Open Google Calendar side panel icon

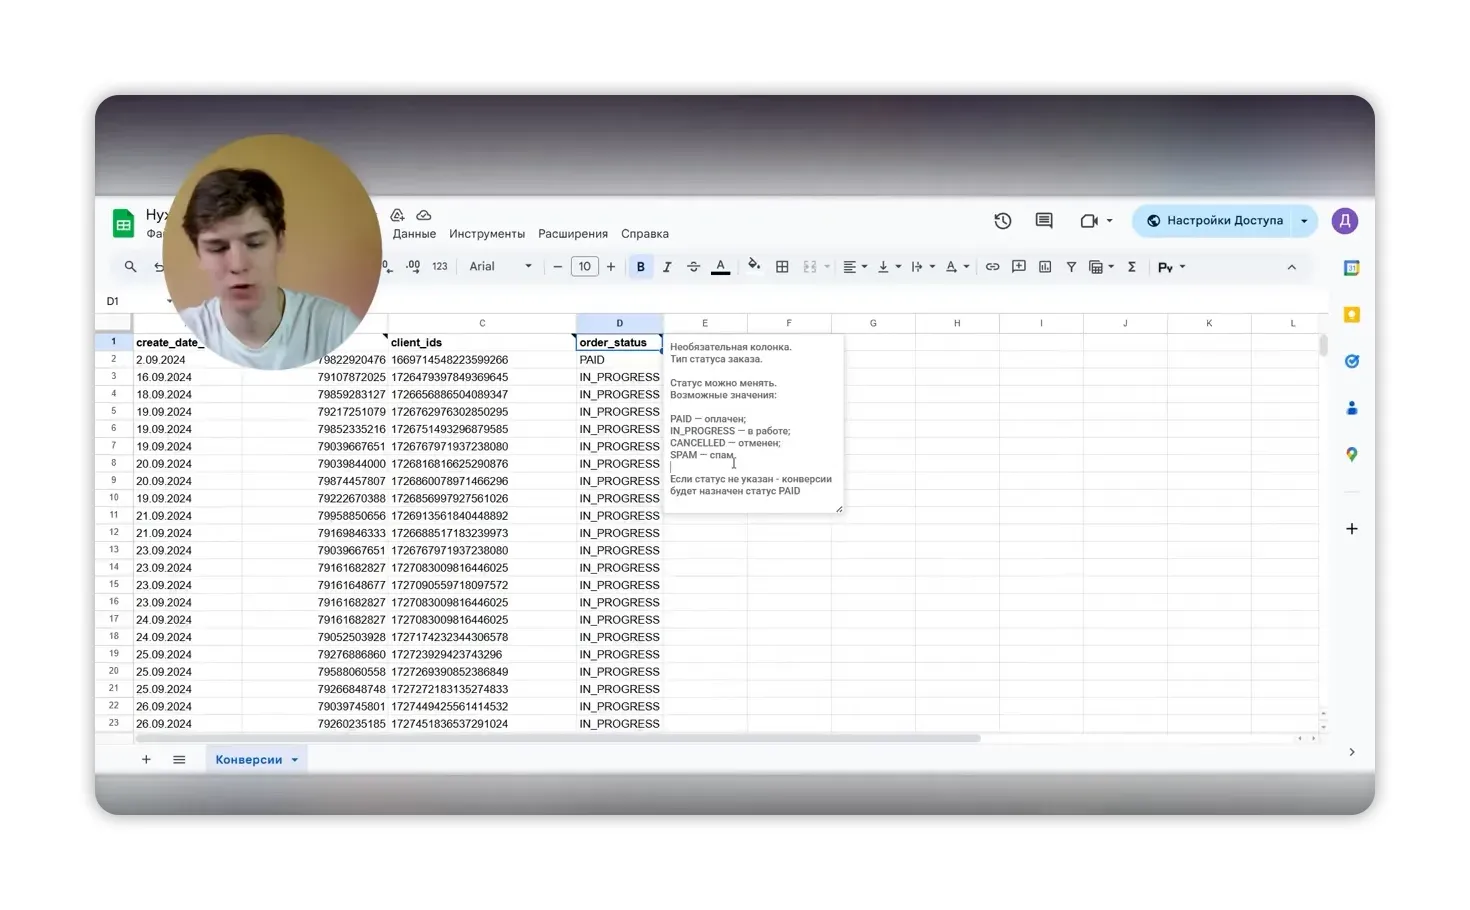[1352, 268]
